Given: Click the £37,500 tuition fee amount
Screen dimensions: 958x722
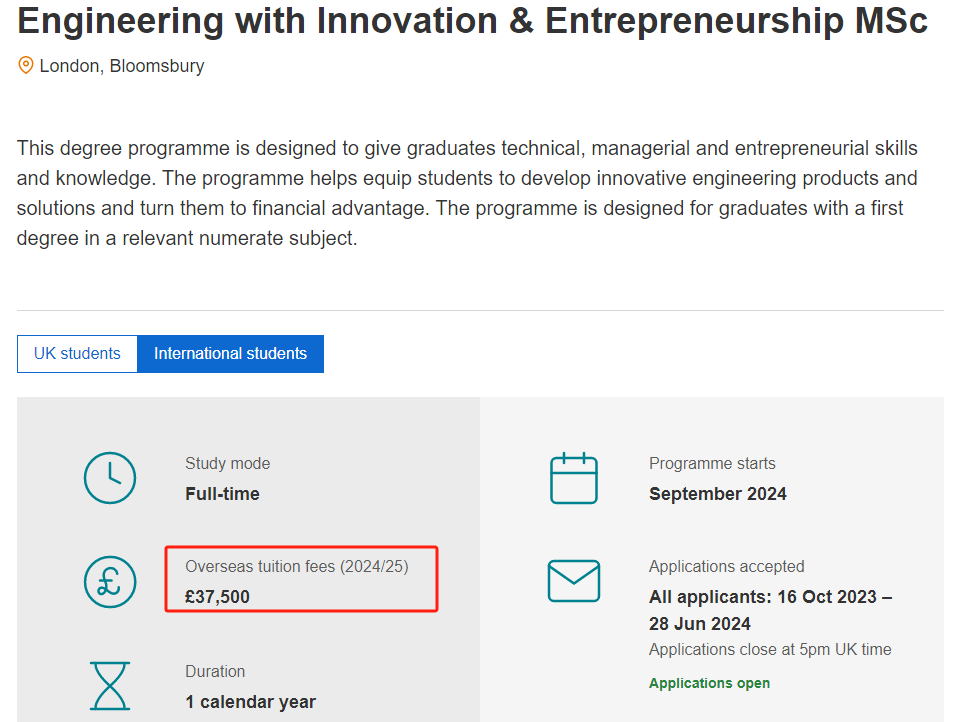Looking at the screenshot, I should [x=218, y=597].
